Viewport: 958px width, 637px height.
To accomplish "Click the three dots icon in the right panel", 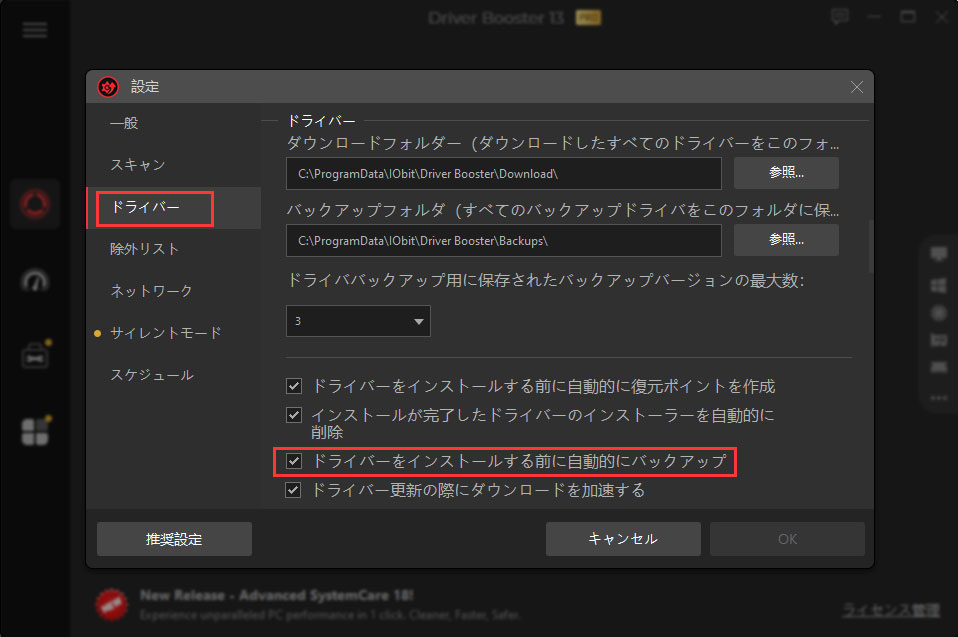I will pyautogui.click(x=938, y=398).
